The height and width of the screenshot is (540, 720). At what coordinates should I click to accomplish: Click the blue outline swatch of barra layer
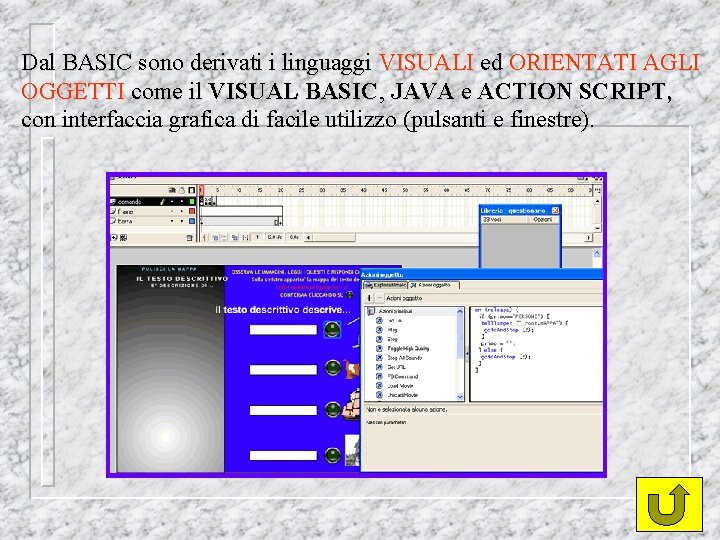tap(192, 221)
